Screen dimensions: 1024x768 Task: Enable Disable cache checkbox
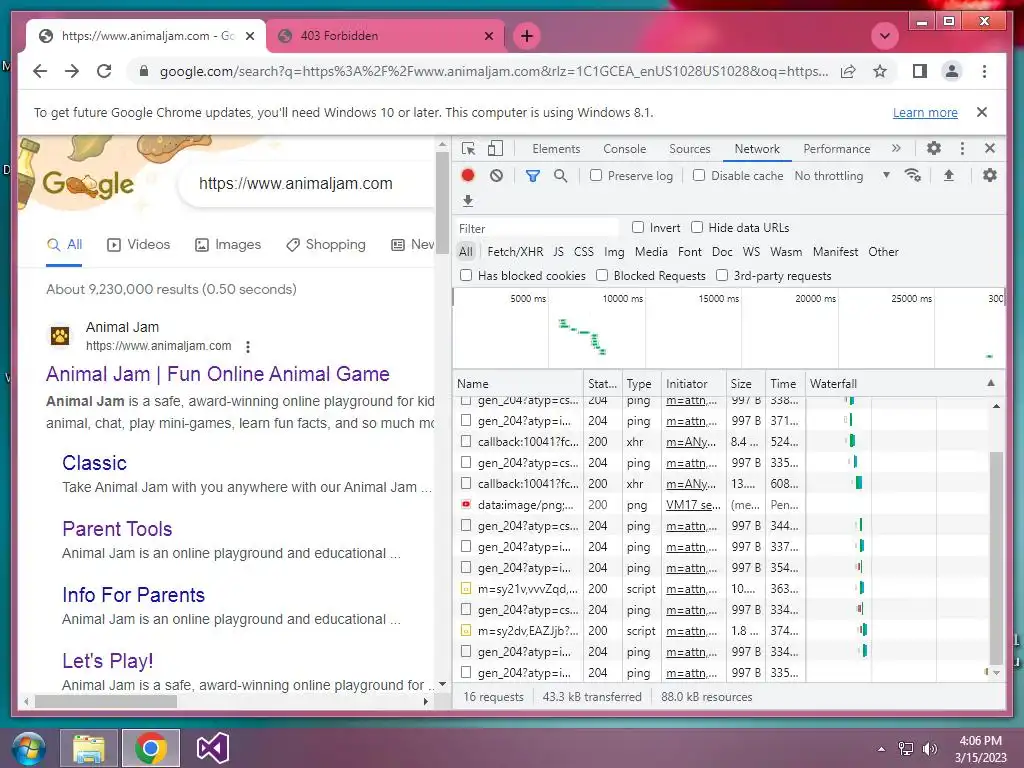click(x=699, y=175)
